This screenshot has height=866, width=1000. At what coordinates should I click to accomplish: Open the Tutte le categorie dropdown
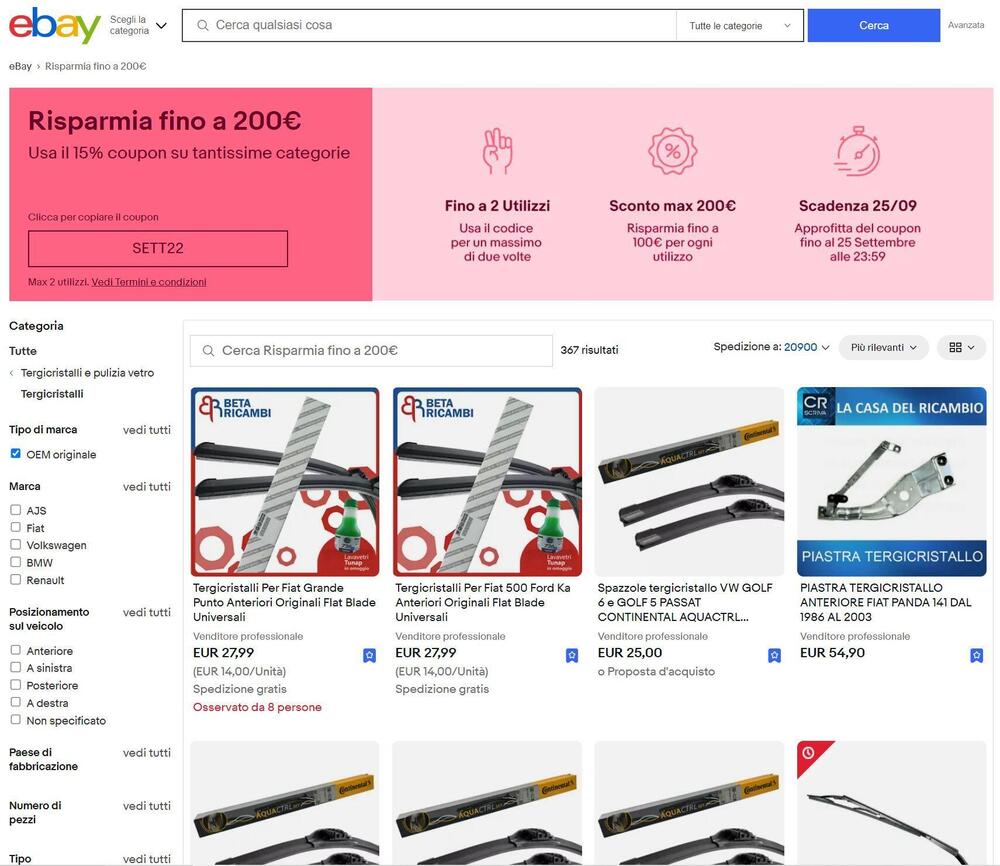coord(740,26)
